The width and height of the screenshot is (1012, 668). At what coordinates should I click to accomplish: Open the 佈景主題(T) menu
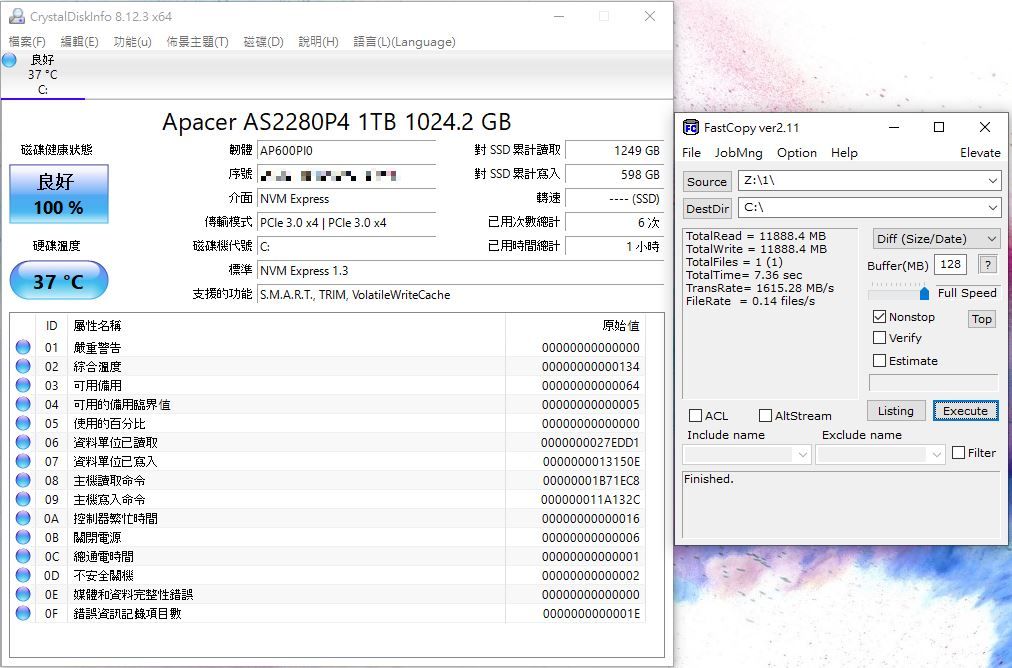(x=197, y=42)
